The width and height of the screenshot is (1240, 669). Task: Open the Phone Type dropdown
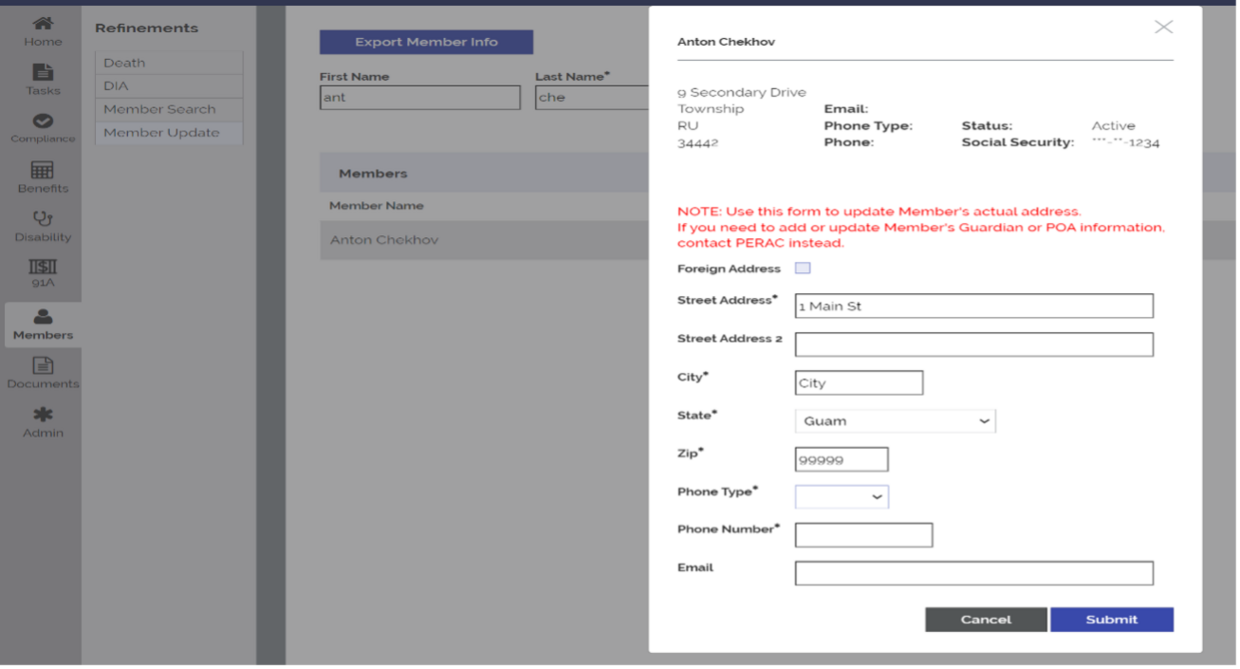tap(841, 497)
